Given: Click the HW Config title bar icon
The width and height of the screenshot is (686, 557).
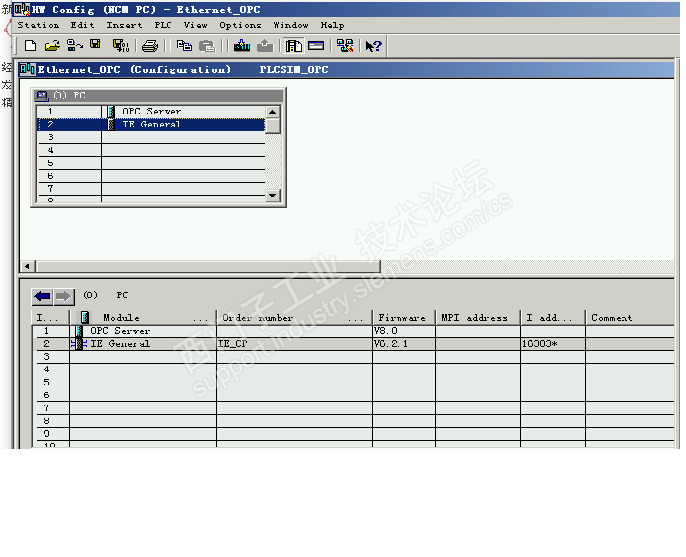Looking at the screenshot, I should tap(22, 9).
